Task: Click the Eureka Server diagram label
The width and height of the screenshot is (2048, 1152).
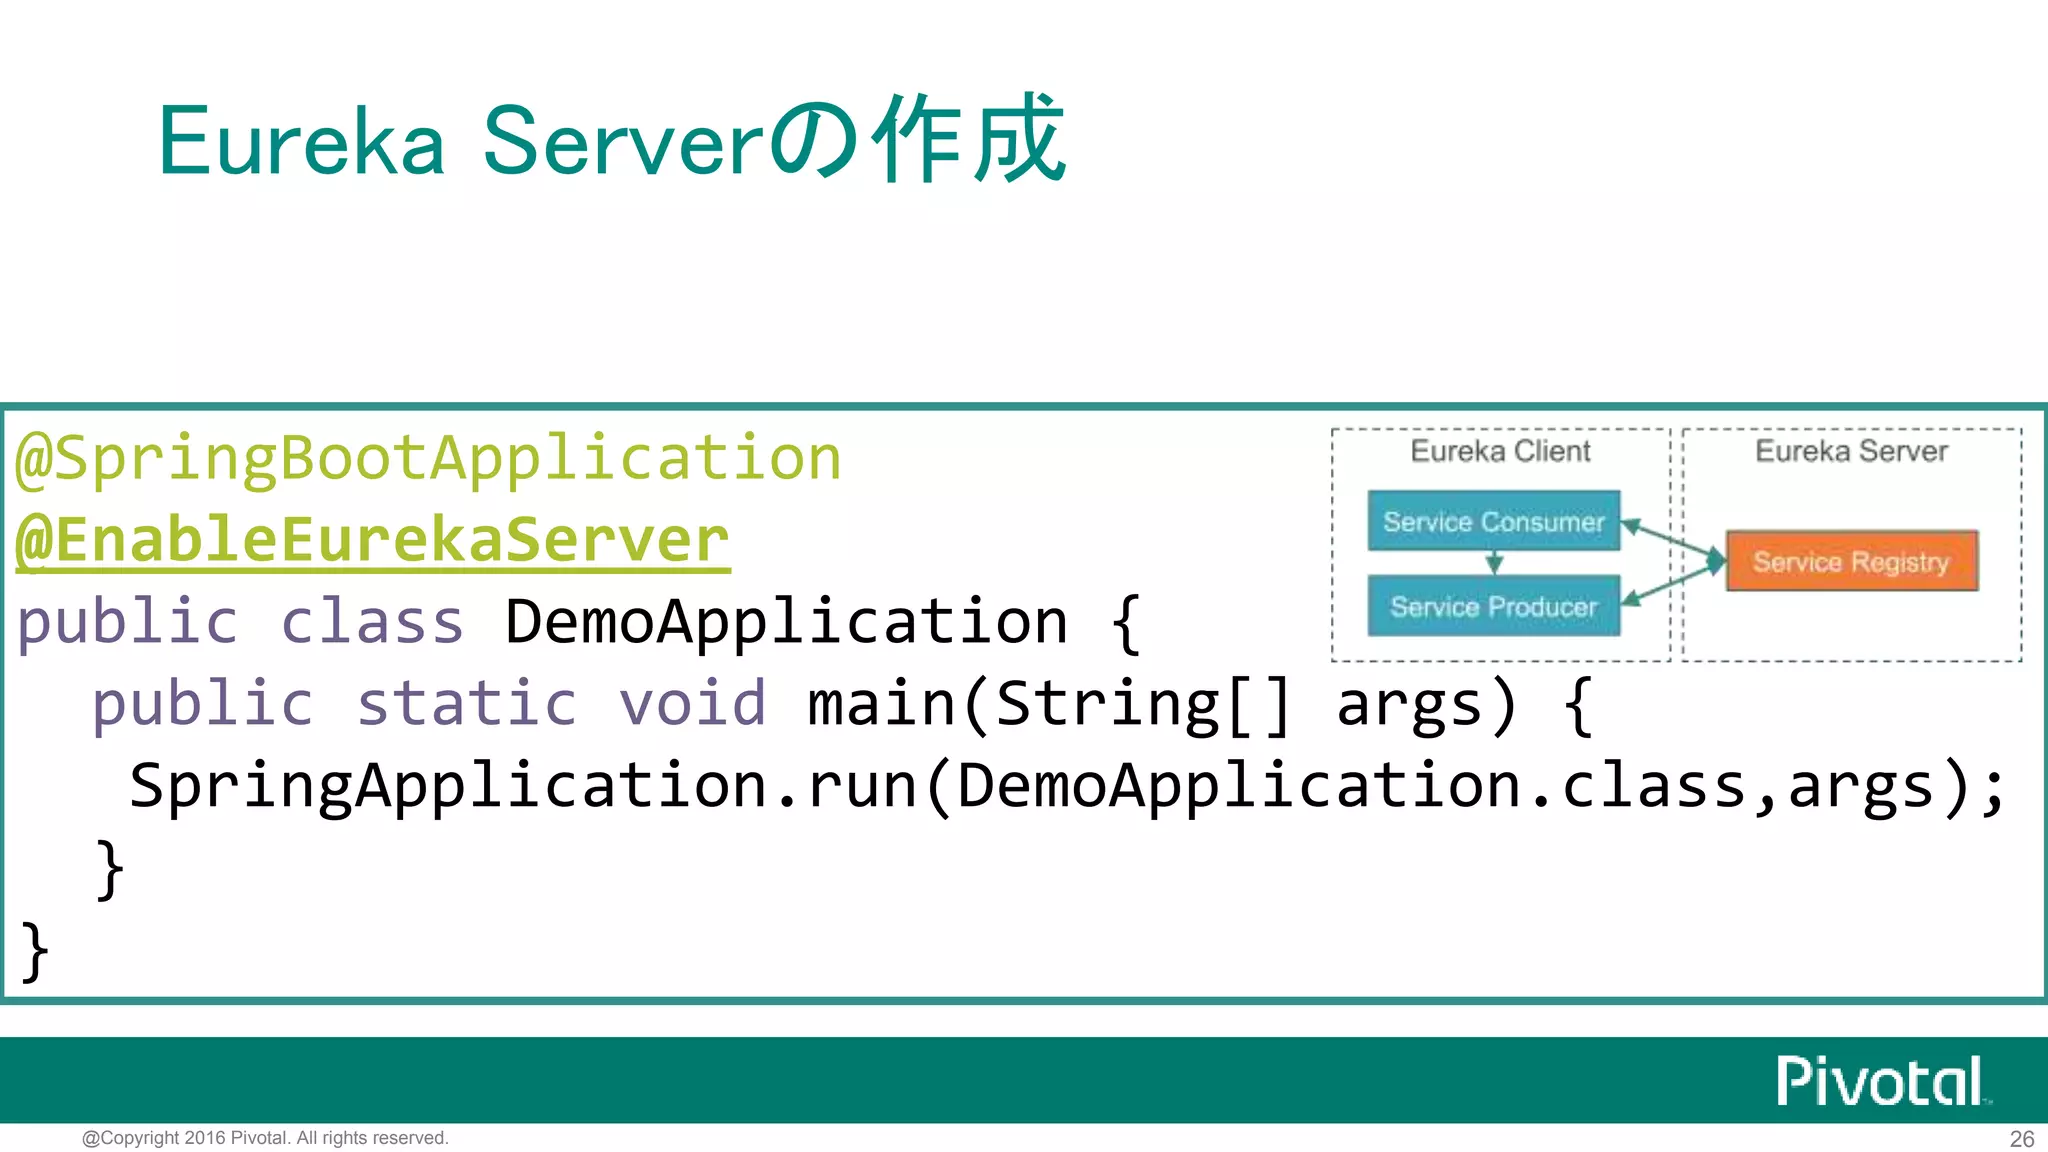Action: (x=1851, y=451)
